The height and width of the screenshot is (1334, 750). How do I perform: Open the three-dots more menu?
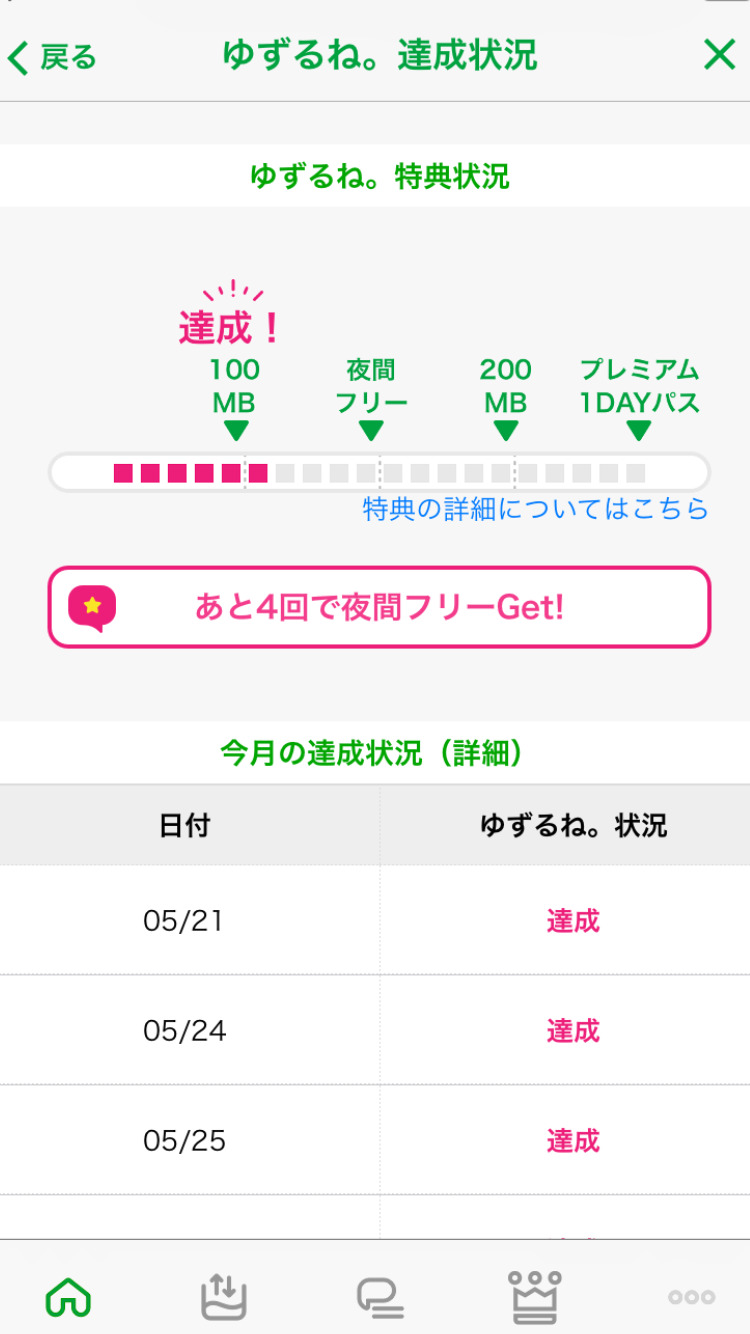(691, 1297)
